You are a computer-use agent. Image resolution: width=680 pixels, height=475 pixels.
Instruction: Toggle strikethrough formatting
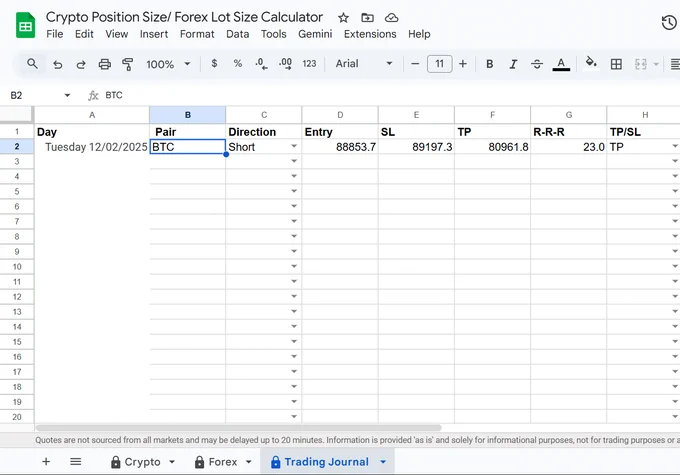(x=537, y=64)
